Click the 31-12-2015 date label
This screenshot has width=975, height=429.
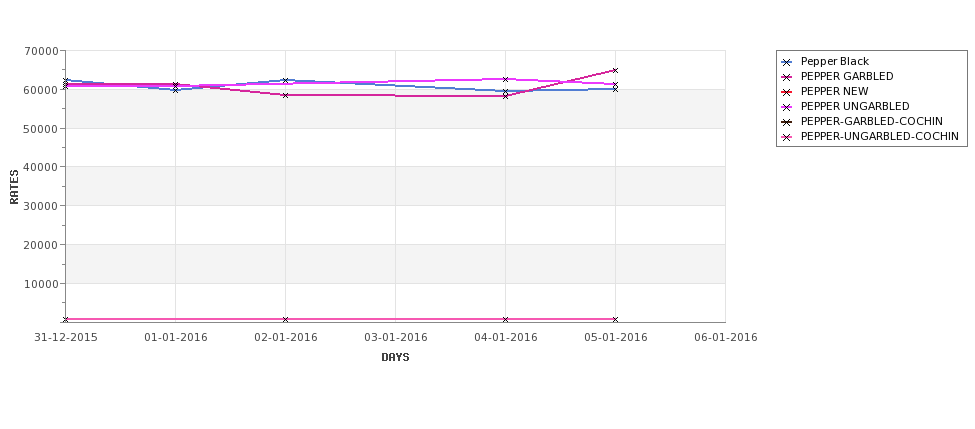tap(65, 338)
